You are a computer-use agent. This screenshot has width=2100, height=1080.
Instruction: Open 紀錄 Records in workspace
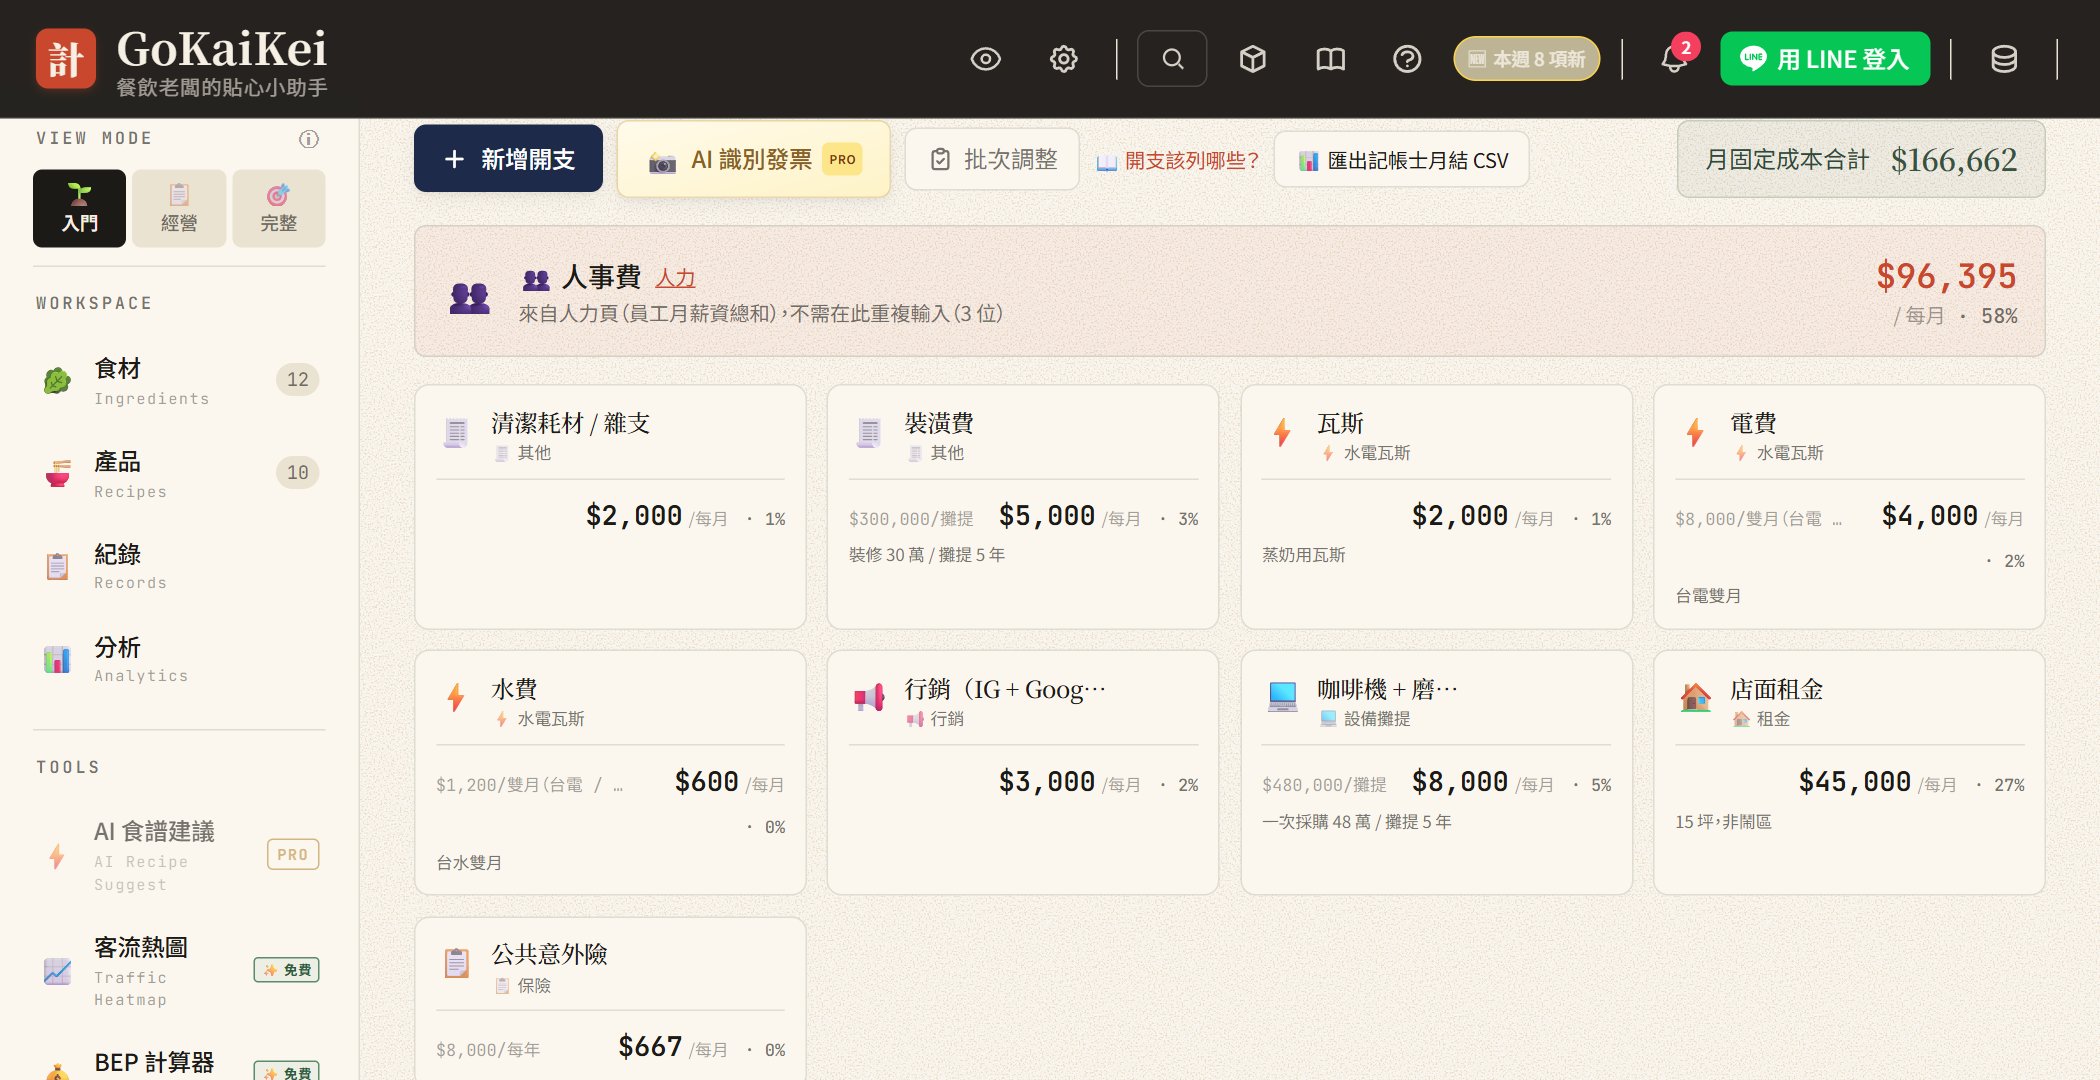[179, 566]
